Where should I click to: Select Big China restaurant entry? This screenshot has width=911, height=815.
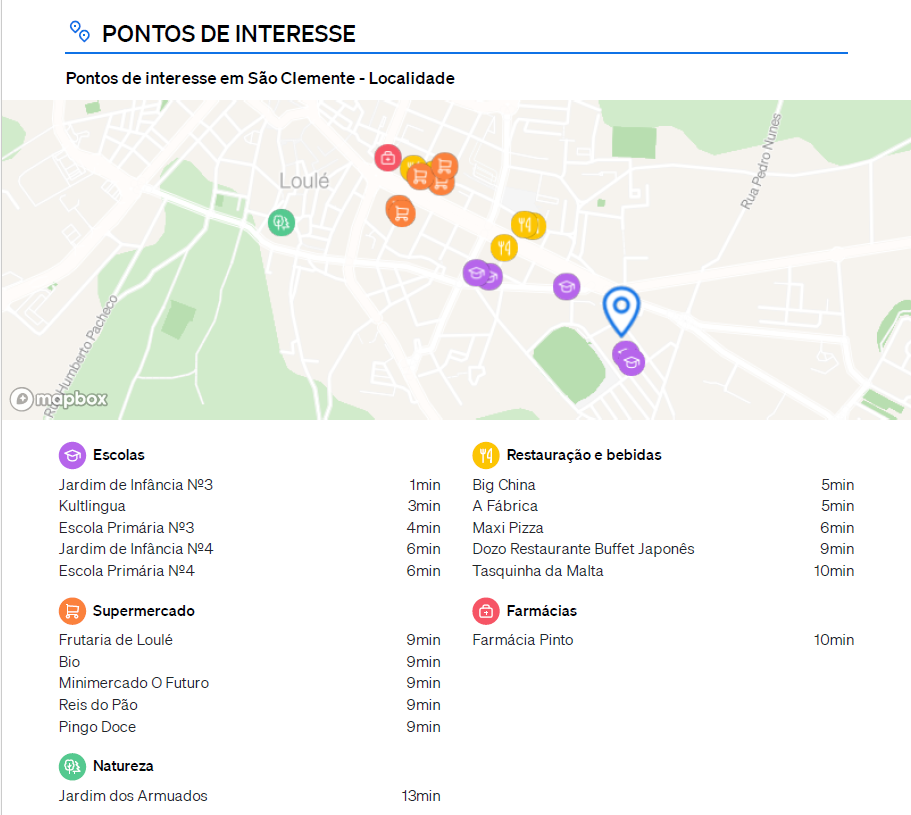(x=504, y=485)
